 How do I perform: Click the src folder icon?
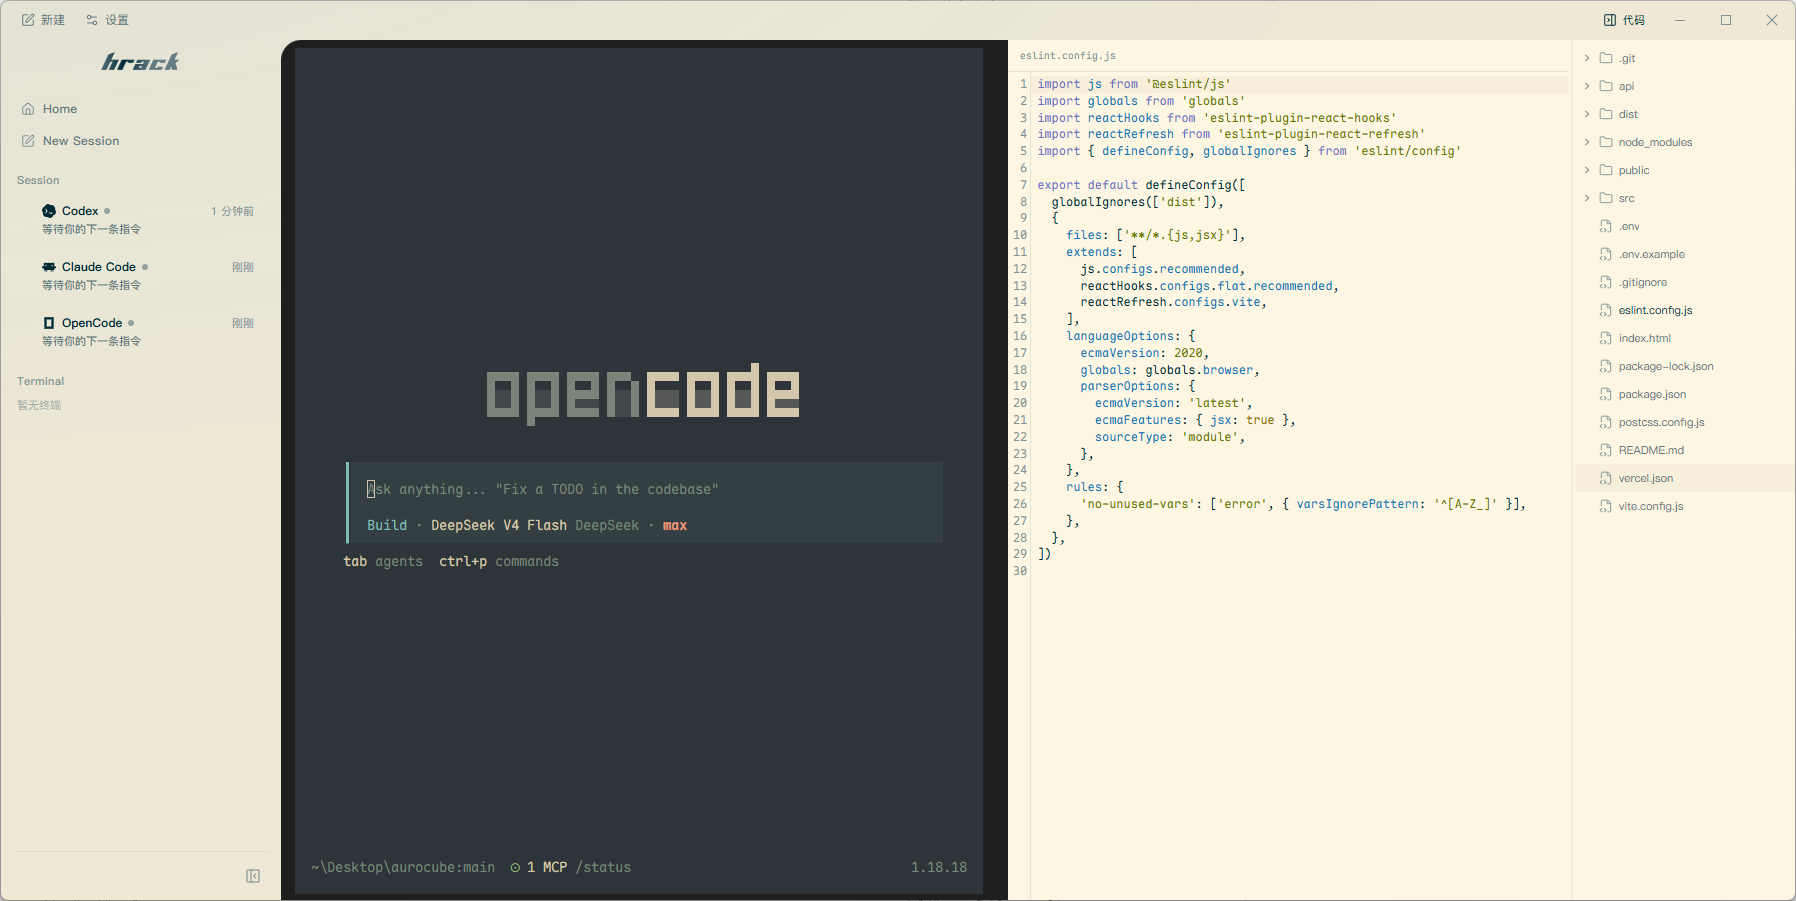[x=1606, y=198]
